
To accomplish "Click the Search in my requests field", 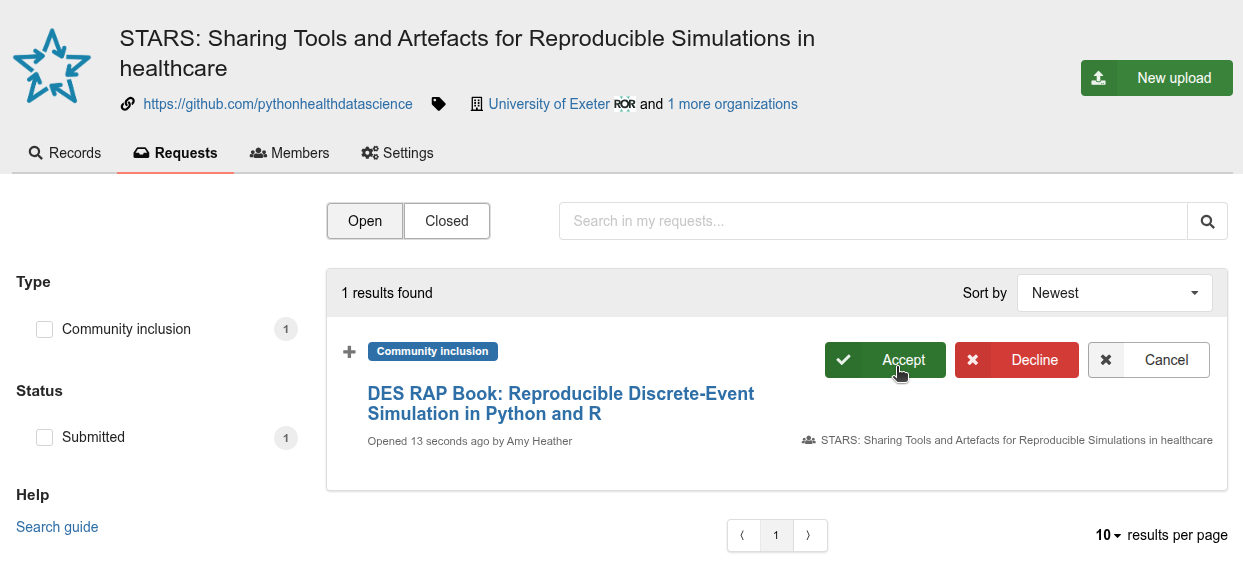I will point(872,221).
